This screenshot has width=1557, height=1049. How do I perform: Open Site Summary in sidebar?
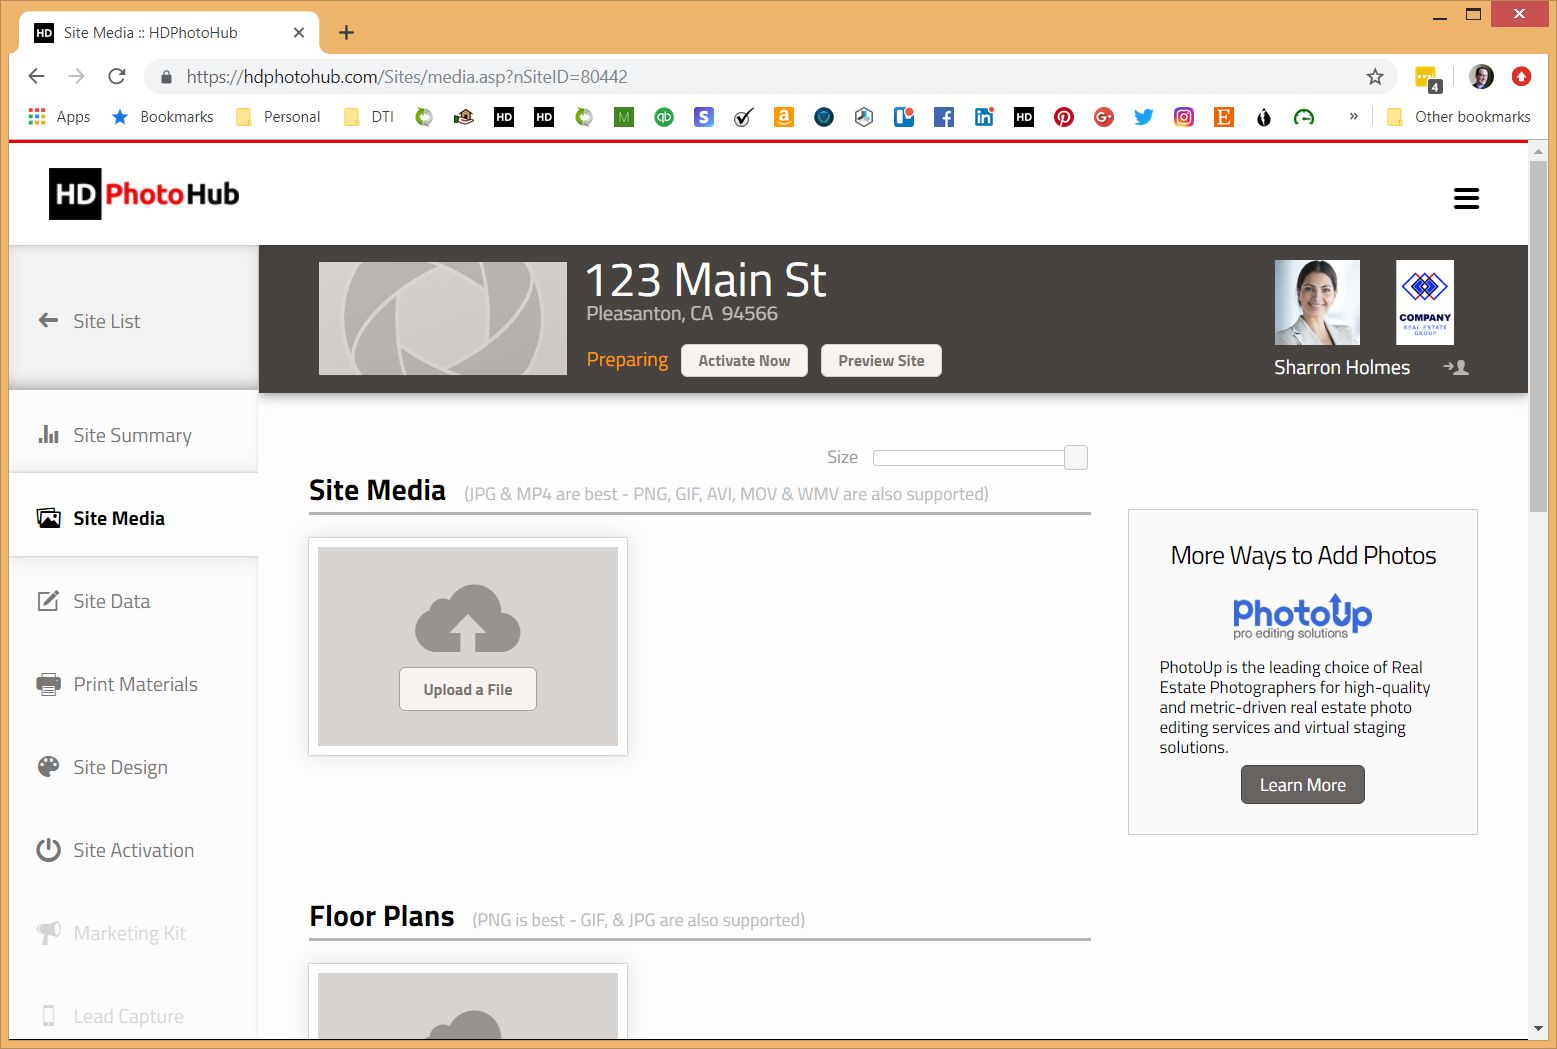[115, 435]
